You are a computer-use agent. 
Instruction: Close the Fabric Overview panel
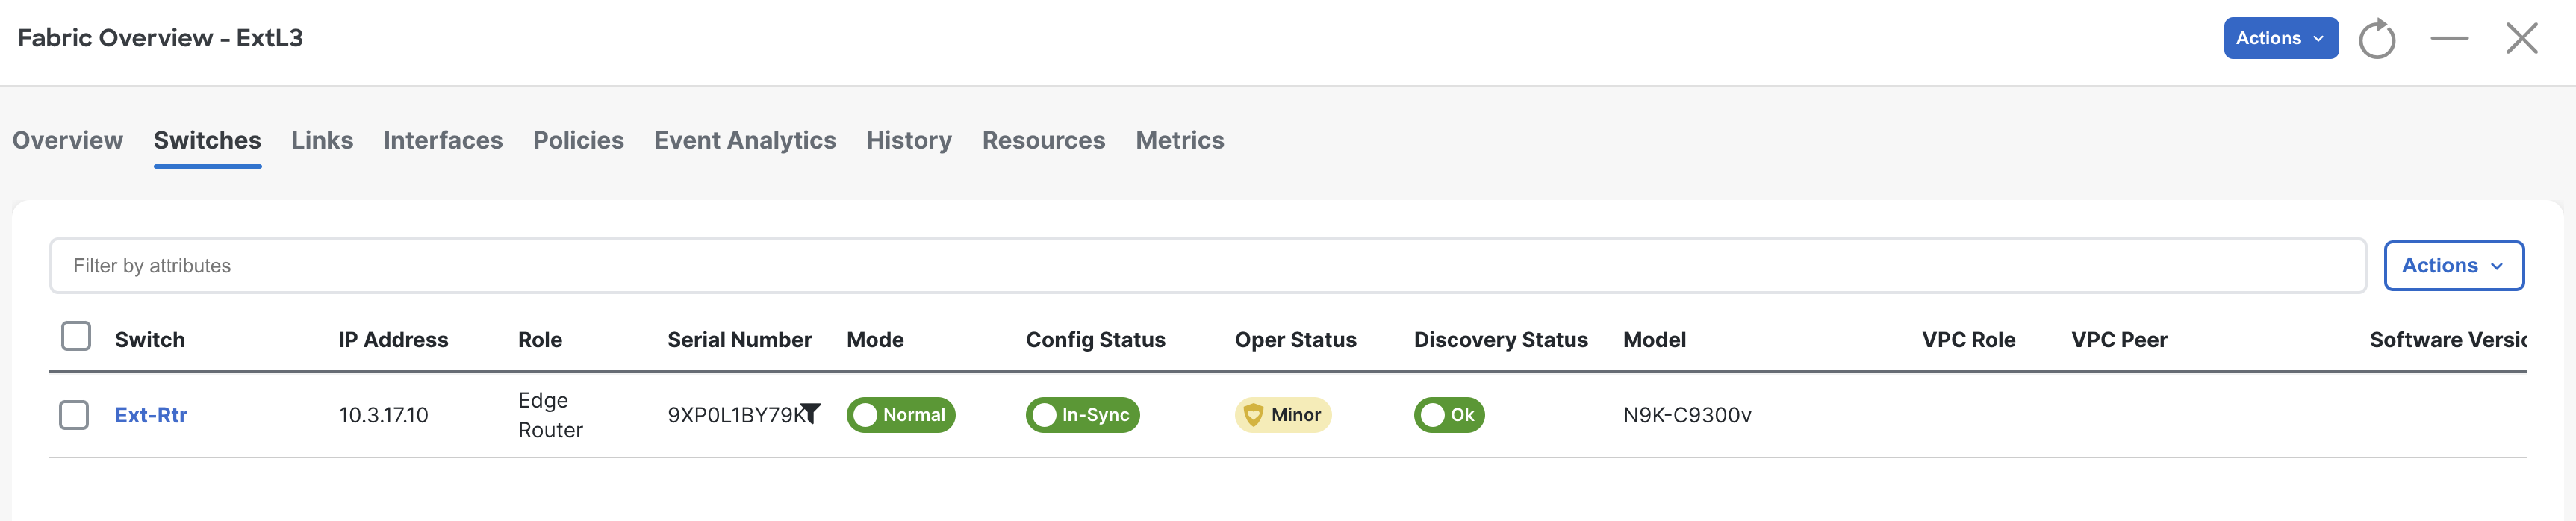coord(2522,38)
